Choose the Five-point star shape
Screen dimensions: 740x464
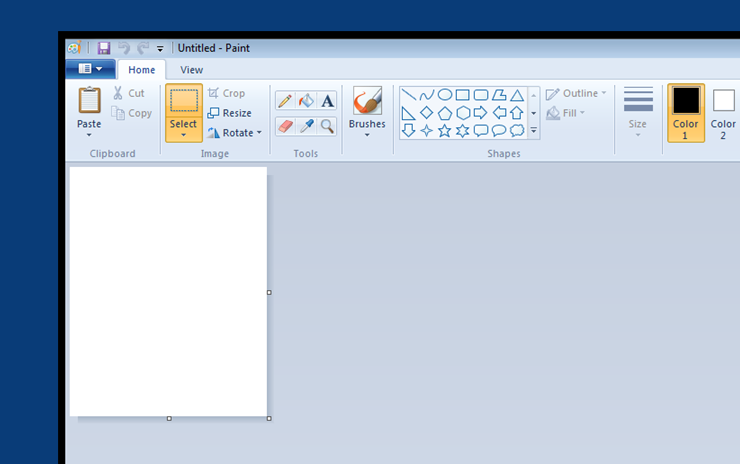(445, 131)
